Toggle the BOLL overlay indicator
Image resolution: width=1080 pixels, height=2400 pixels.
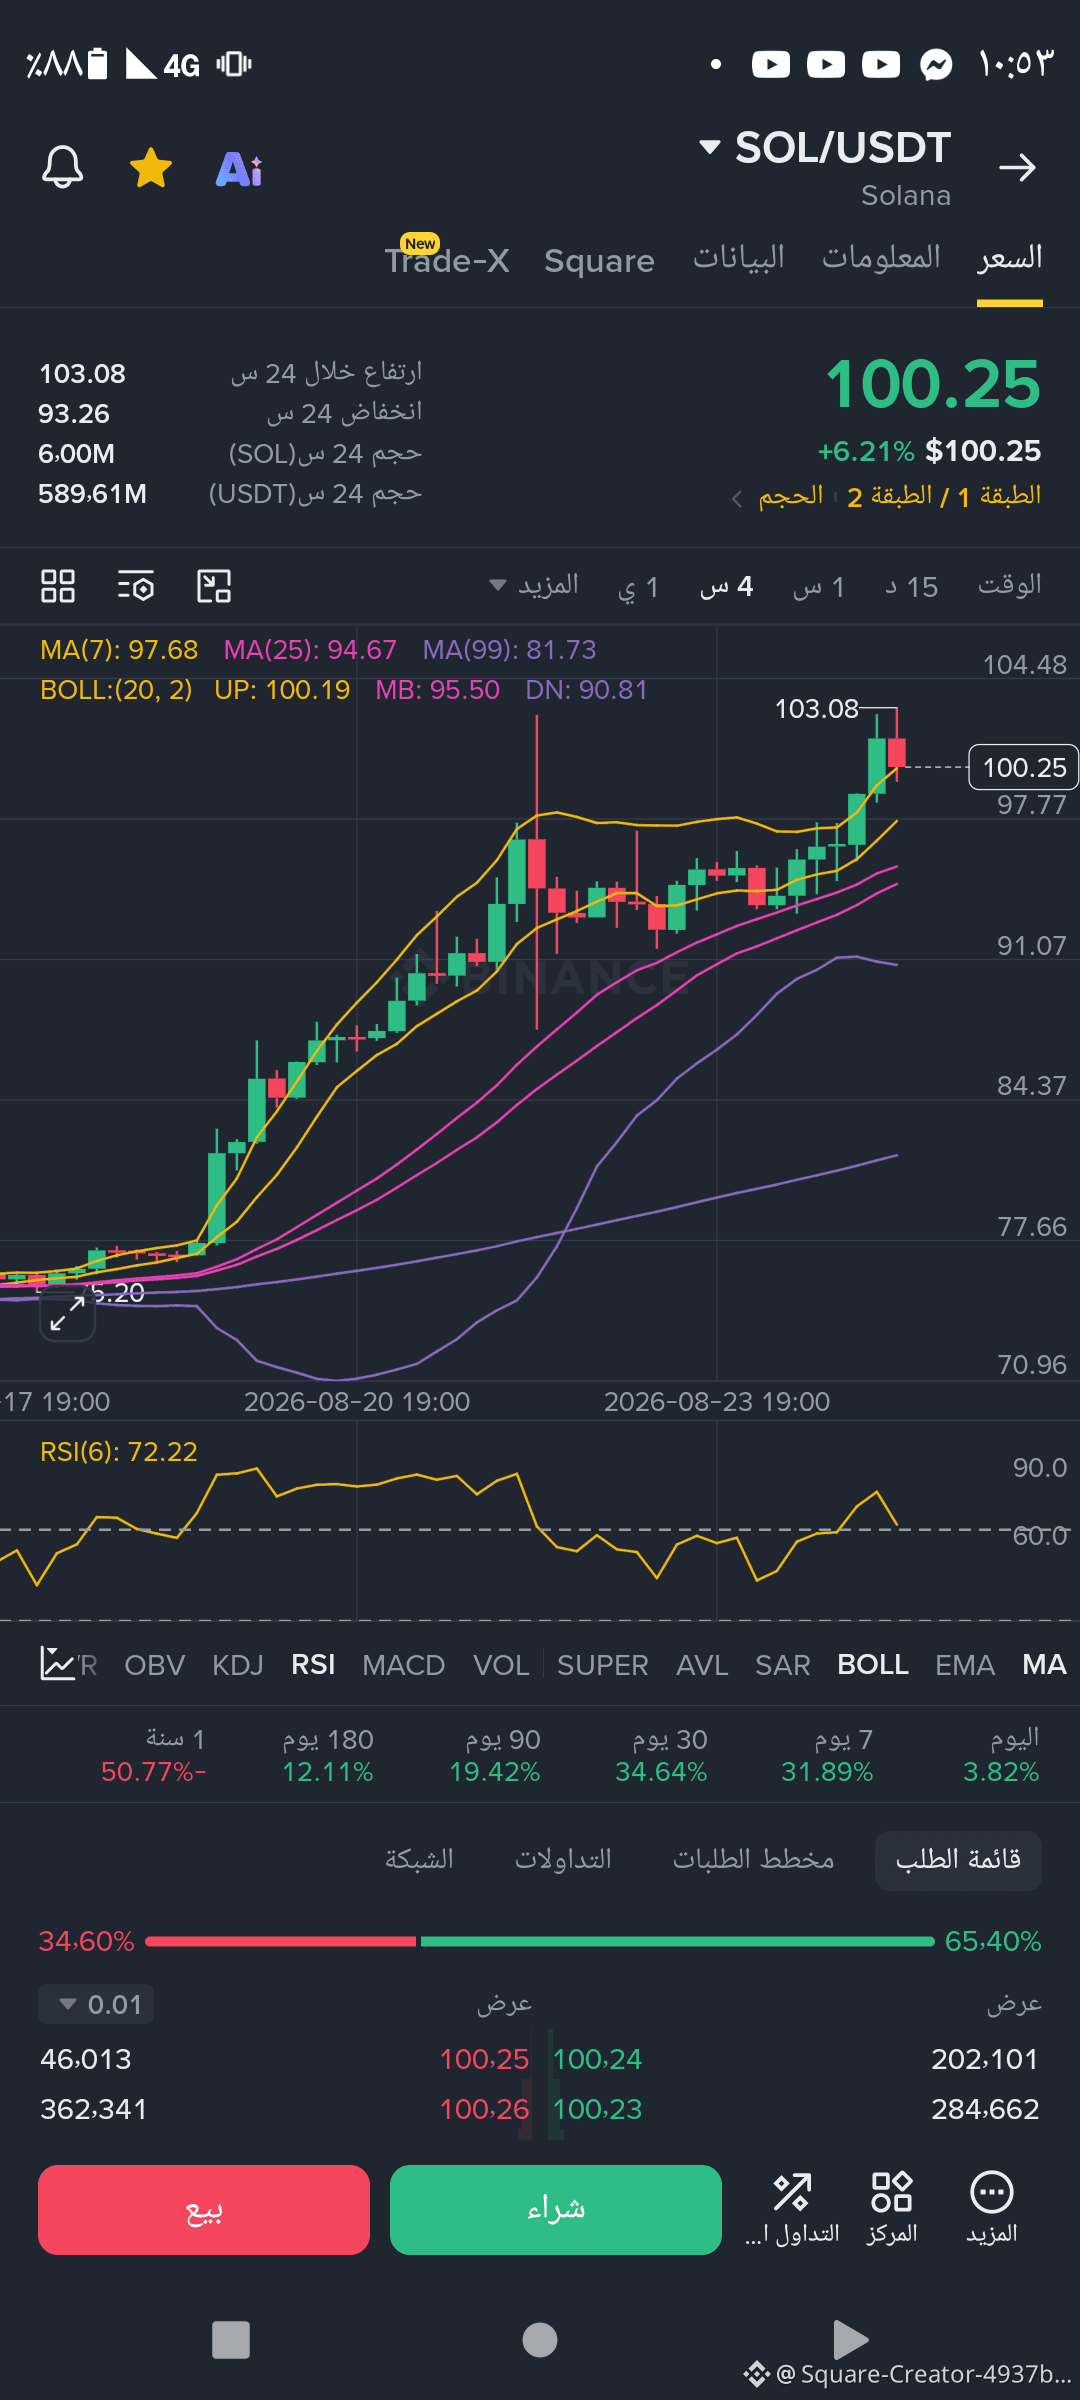(873, 1665)
